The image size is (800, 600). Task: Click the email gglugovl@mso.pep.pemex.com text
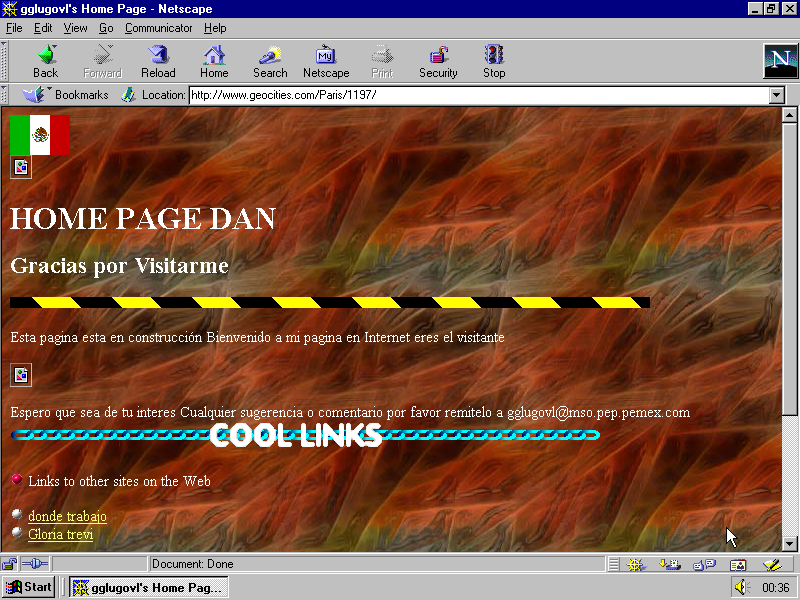click(598, 412)
